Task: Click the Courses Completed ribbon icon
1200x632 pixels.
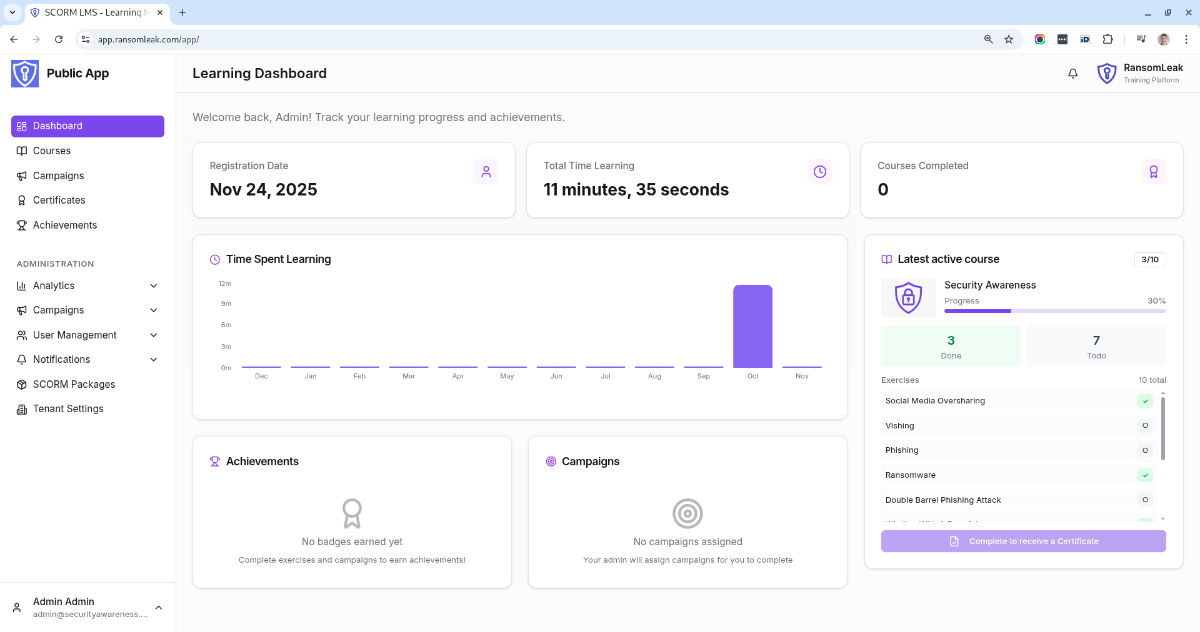Action: (x=1153, y=172)
